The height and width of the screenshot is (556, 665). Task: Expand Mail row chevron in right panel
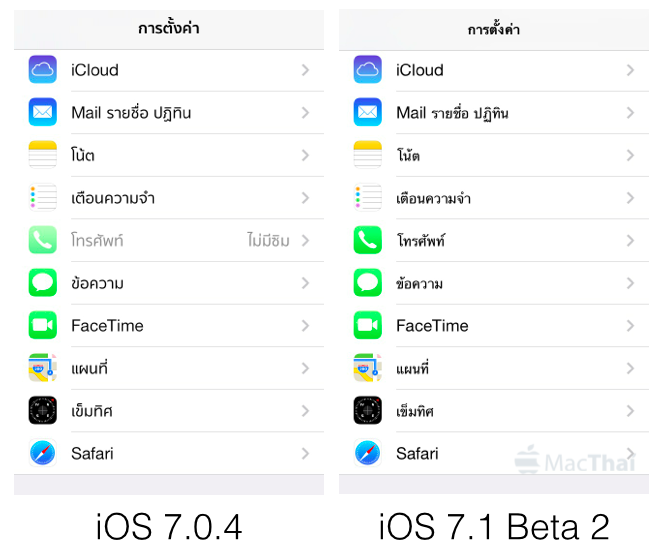click(x=631, y=113)
